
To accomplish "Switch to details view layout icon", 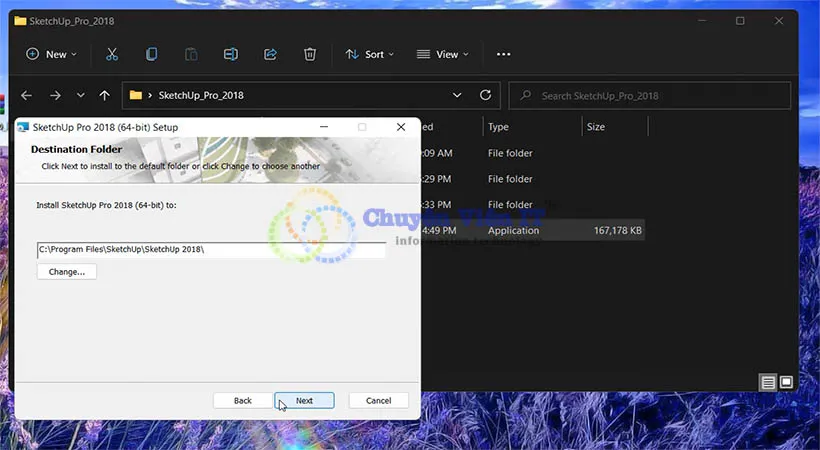I will (767, 382).
